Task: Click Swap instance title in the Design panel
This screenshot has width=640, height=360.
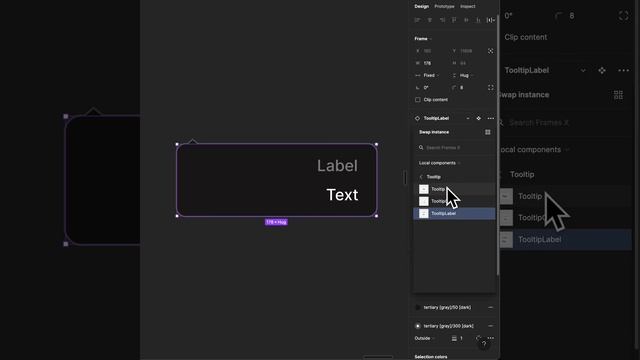Action: pyautogui.click(x=434, y=132)
